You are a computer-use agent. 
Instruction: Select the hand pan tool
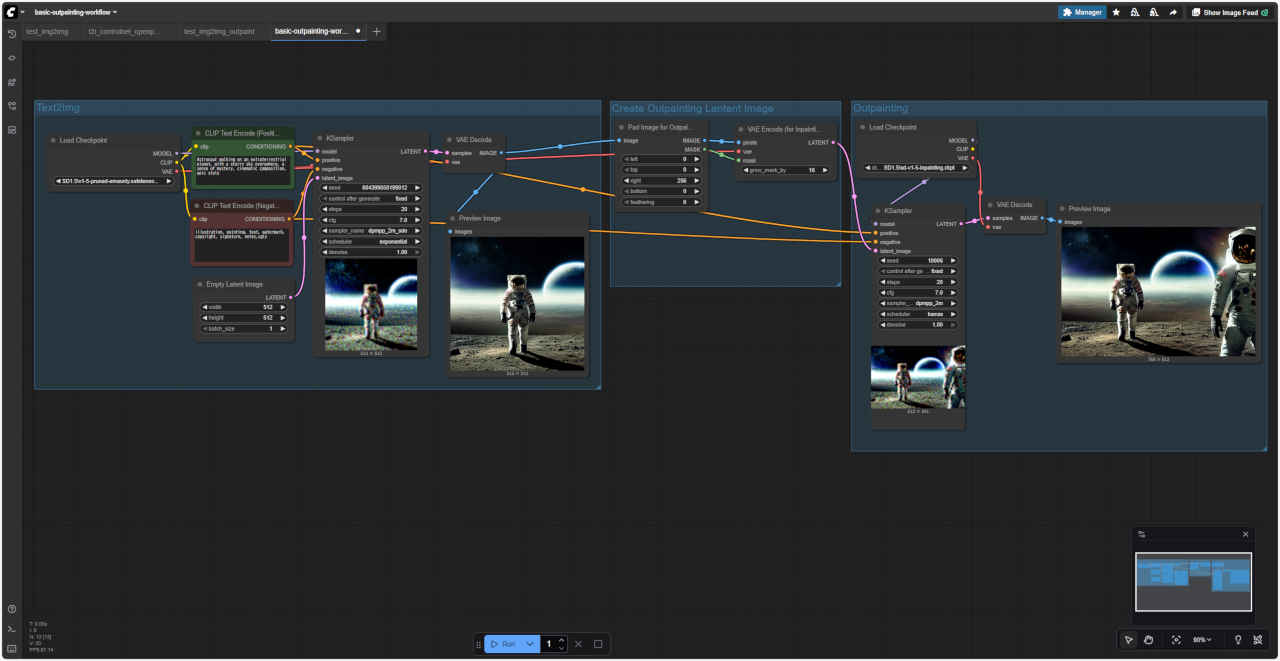point(1149,640)
